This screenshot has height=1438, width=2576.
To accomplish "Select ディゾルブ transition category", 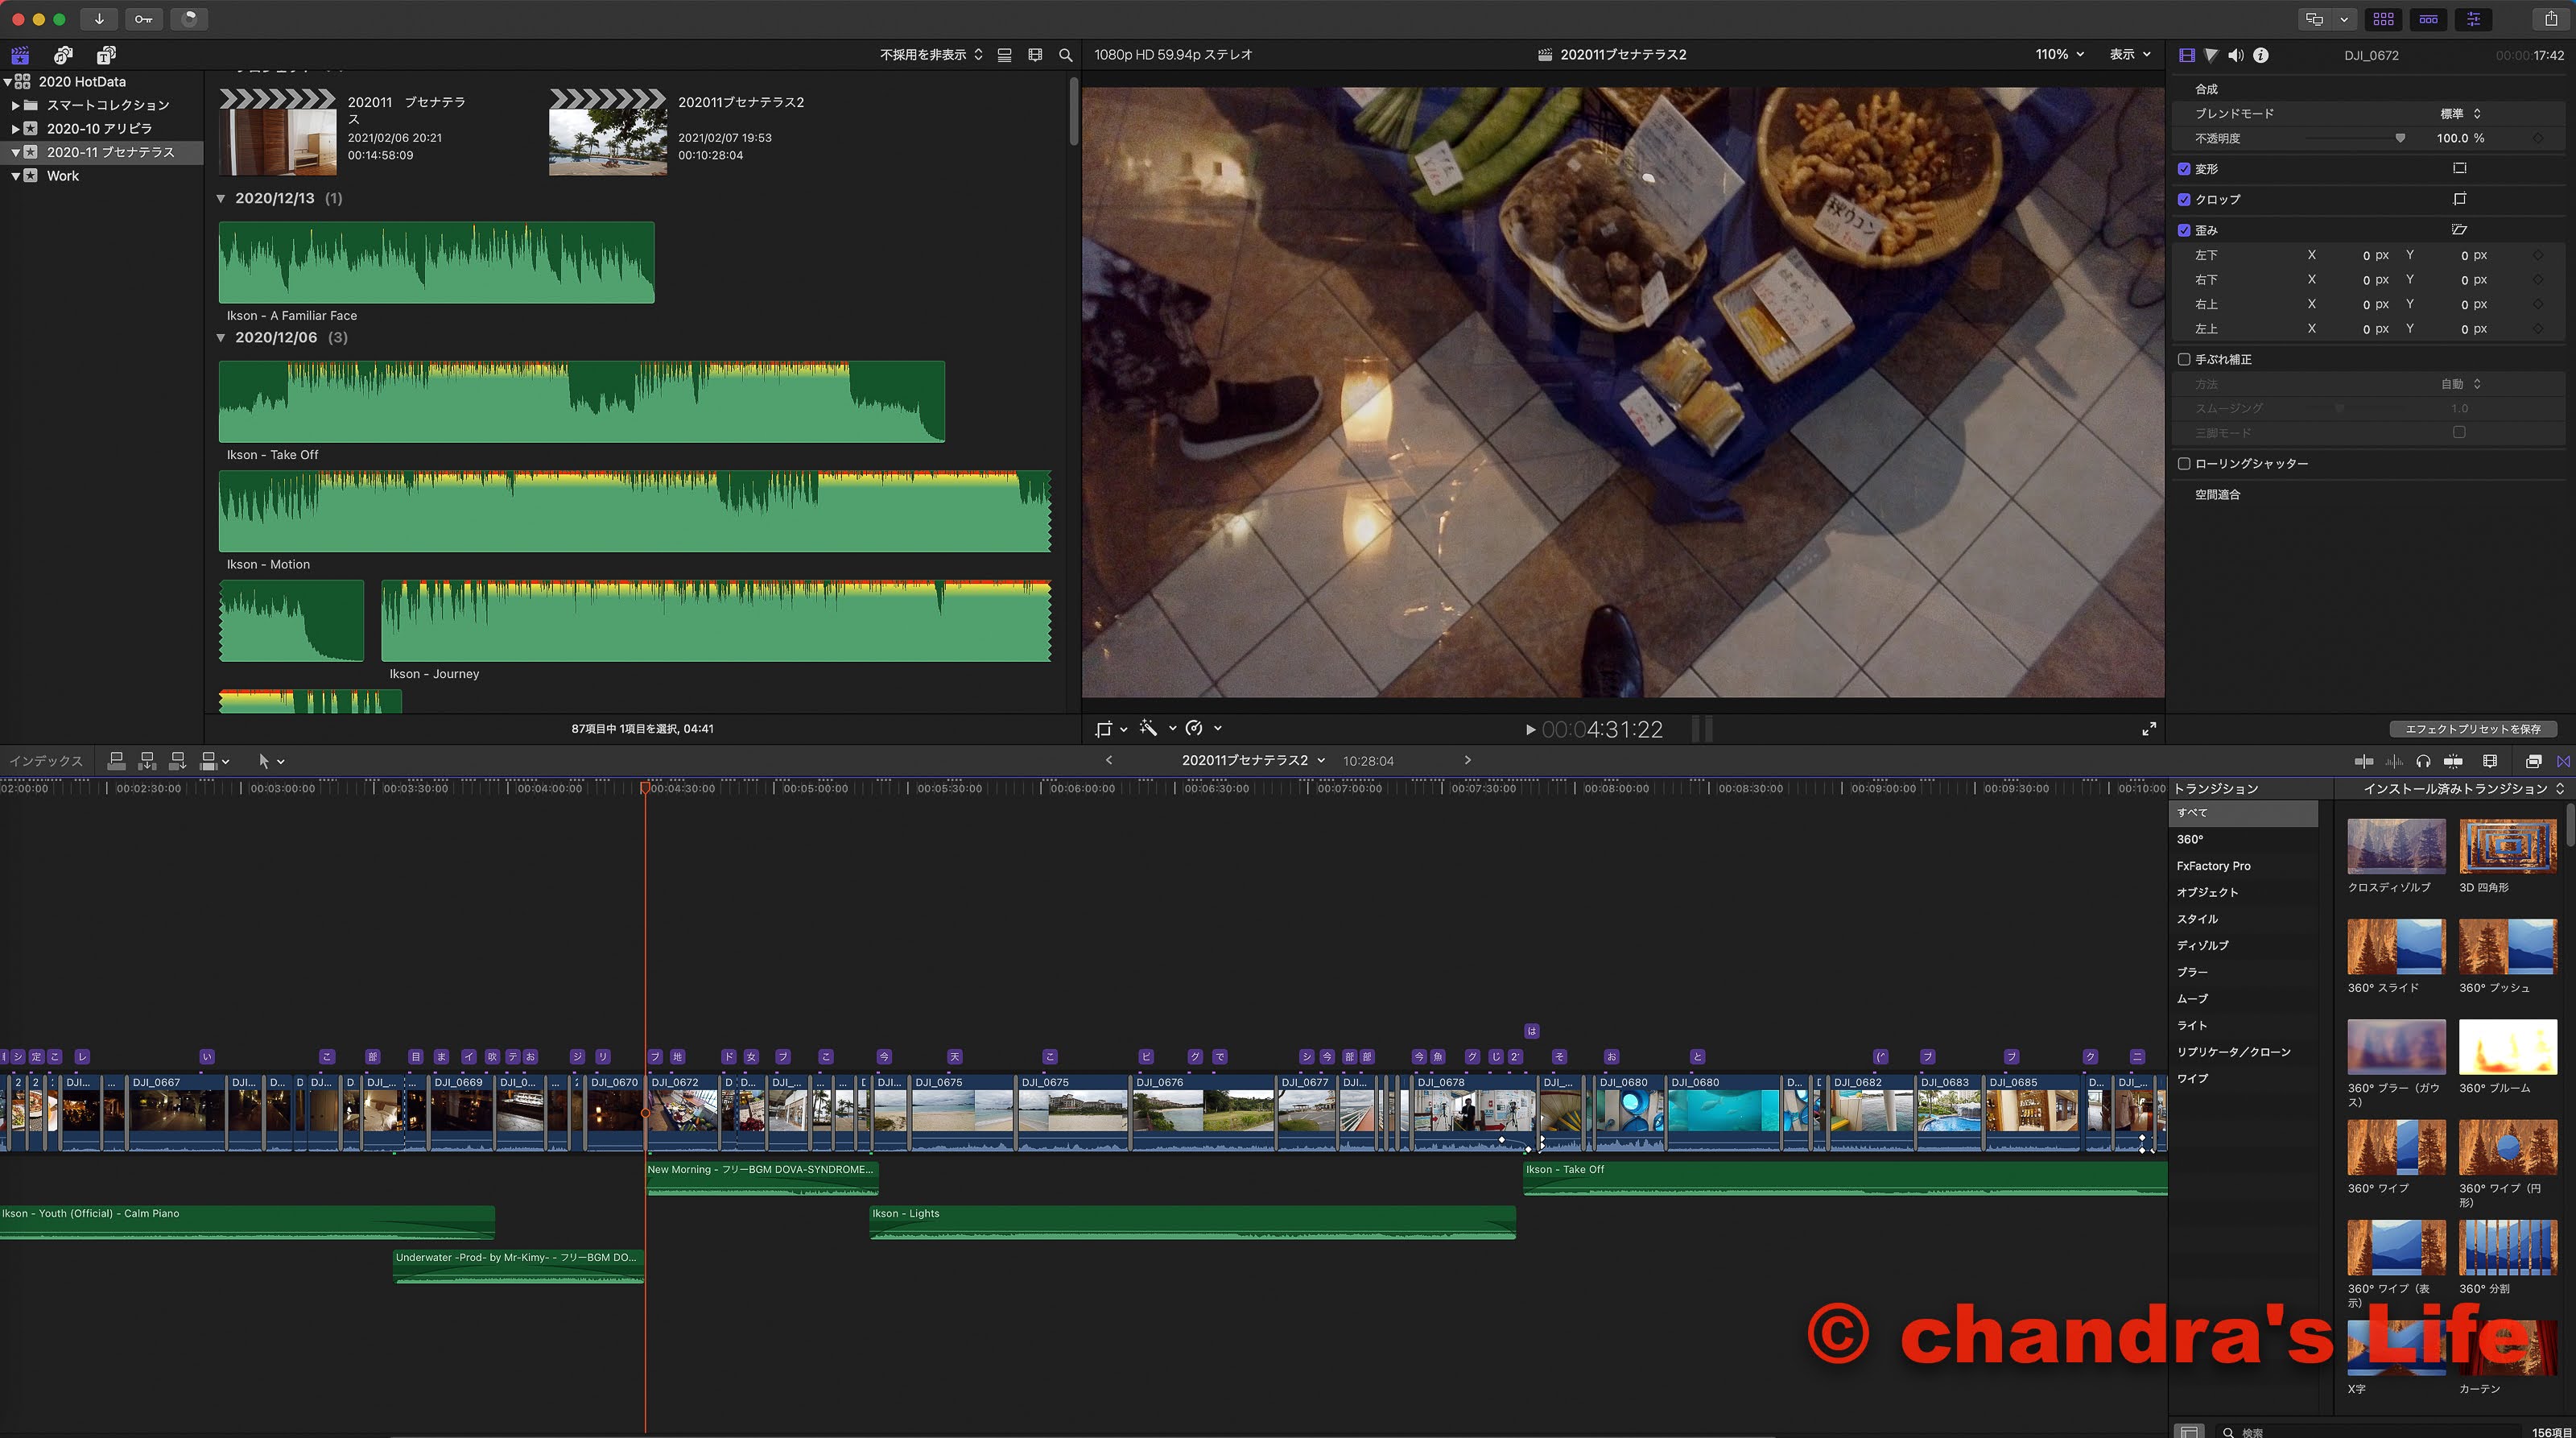I will (x=2243, y=946).
